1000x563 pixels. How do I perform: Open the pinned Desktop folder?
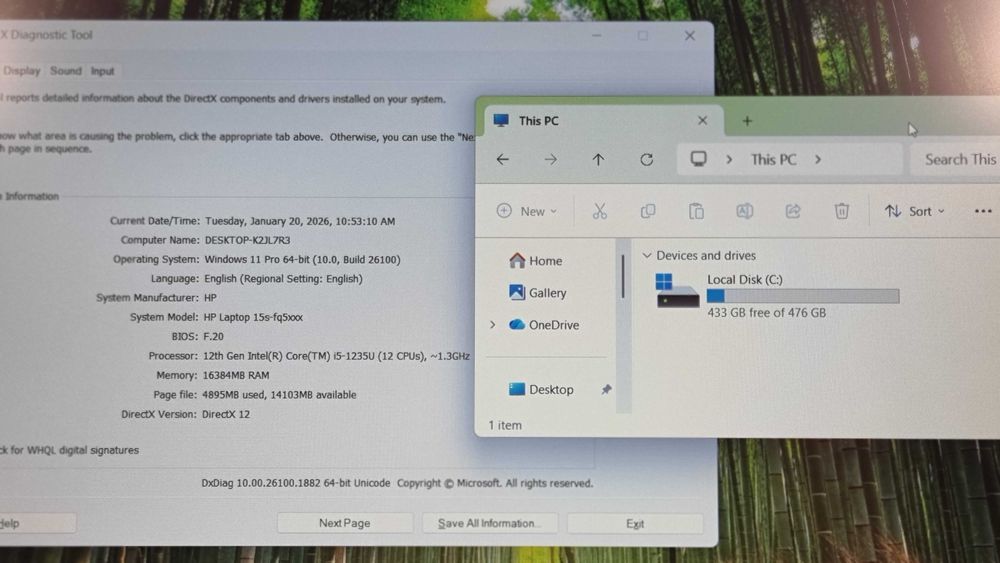point(541,390)
